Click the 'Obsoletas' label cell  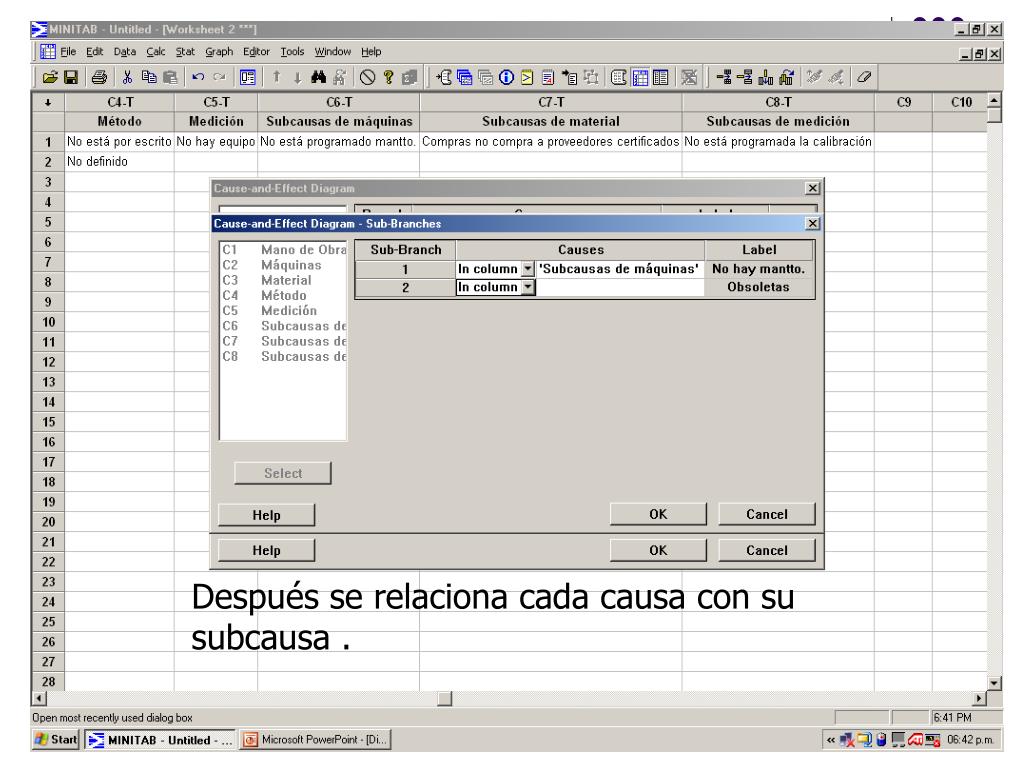pos(759,287)
